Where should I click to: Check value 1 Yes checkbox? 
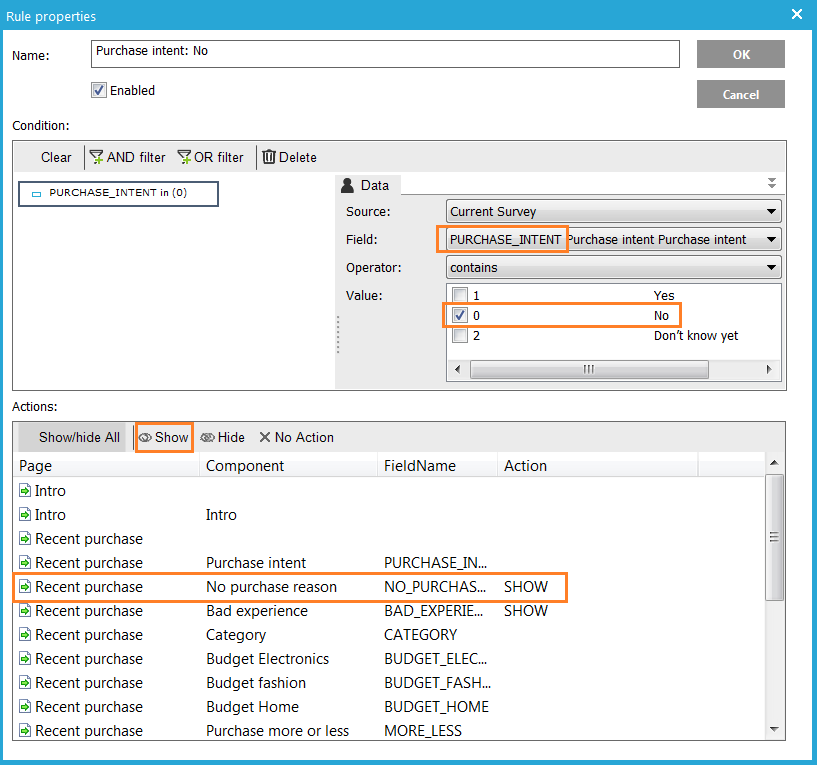pos(460,296)
